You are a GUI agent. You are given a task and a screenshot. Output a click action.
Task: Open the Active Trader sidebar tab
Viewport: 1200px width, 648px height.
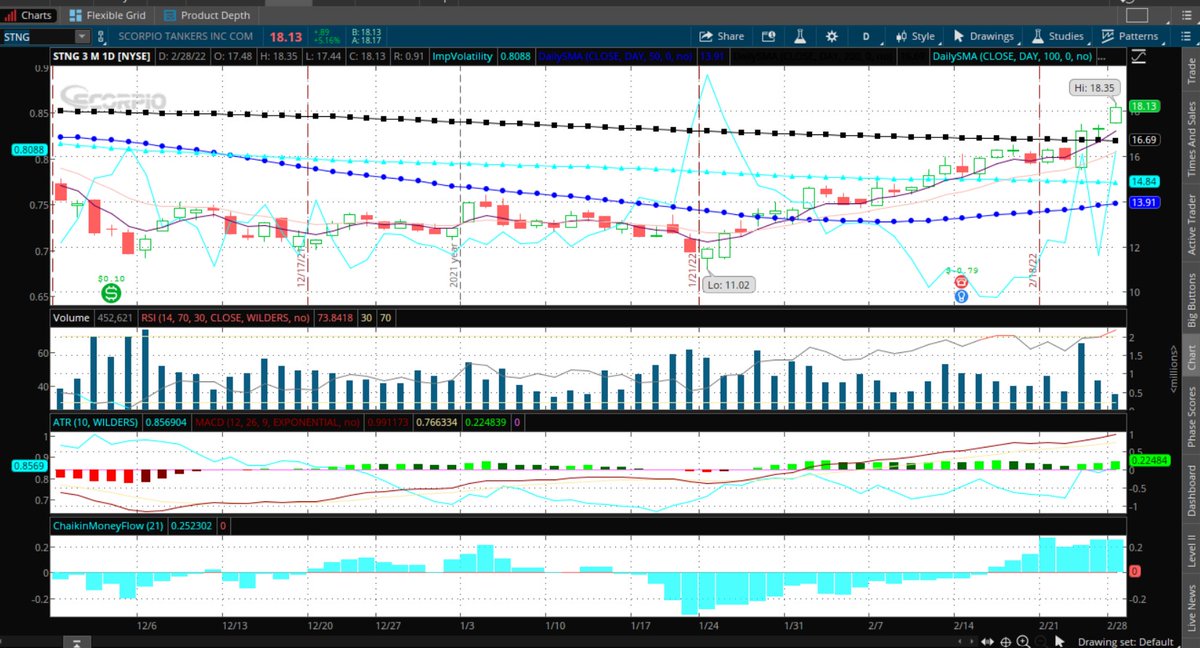pyautogui.click(x=1190, y=226)
